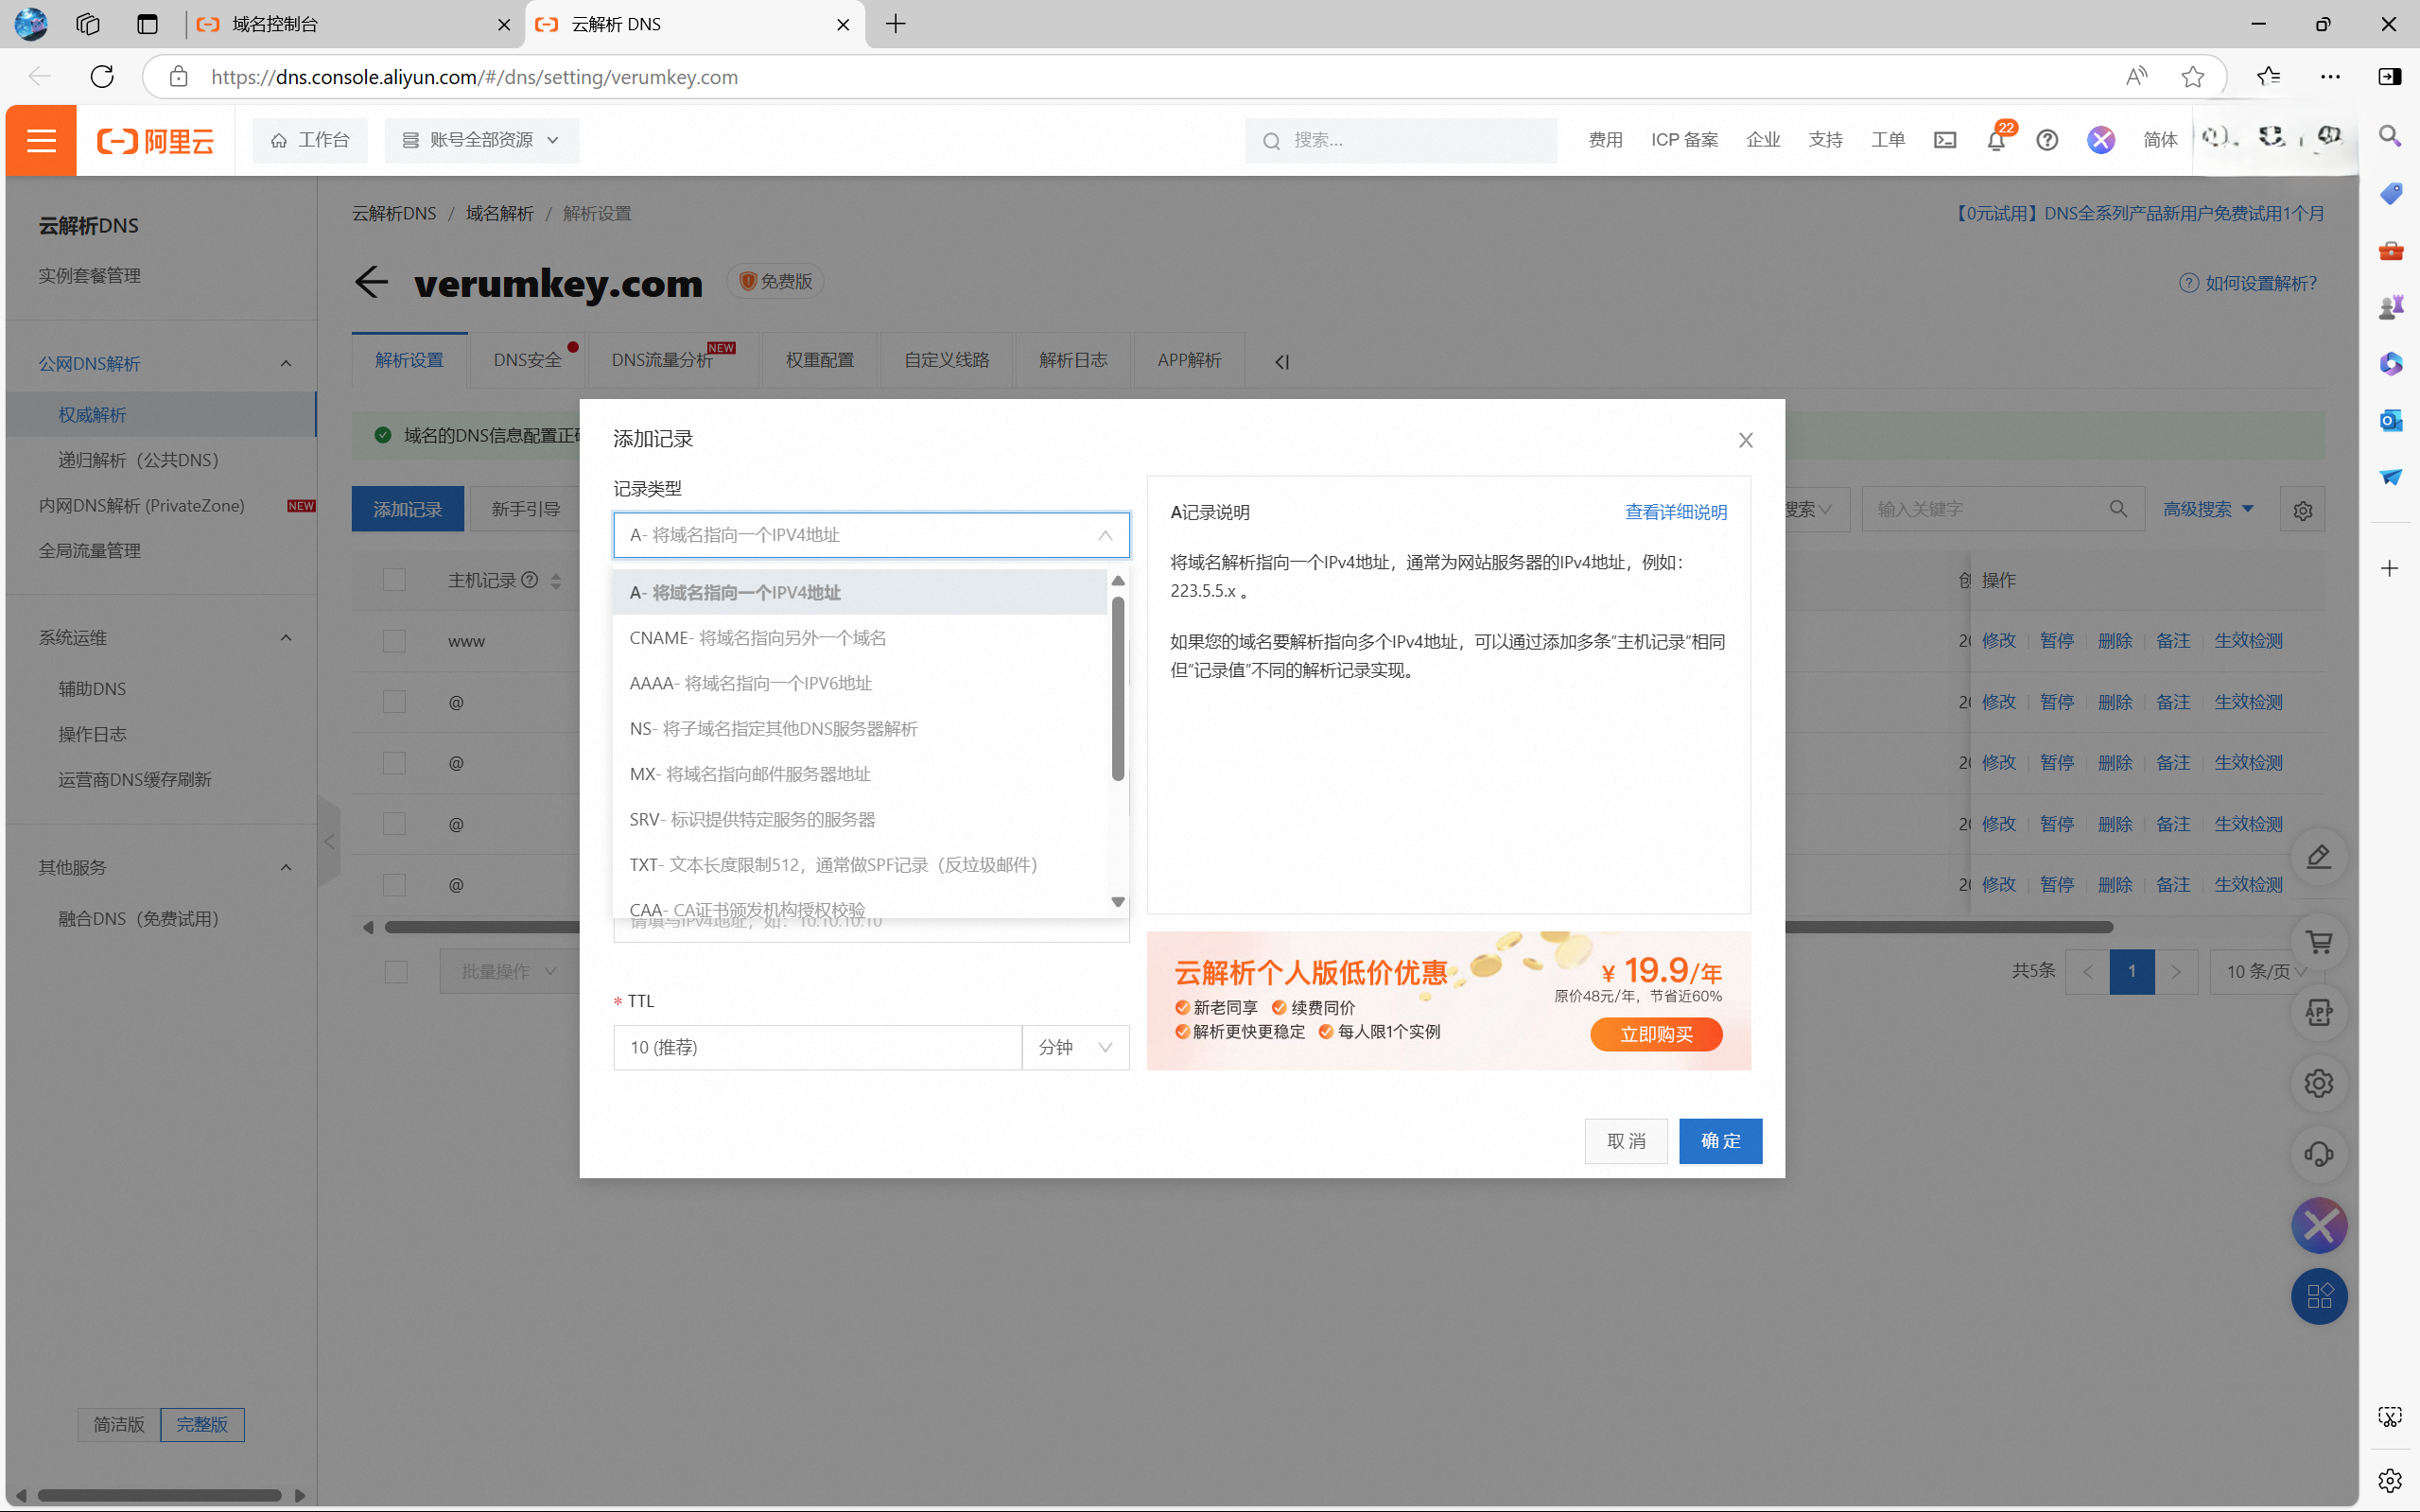
Task: Select CNAME record type option
Action: (x=860, y=638)
